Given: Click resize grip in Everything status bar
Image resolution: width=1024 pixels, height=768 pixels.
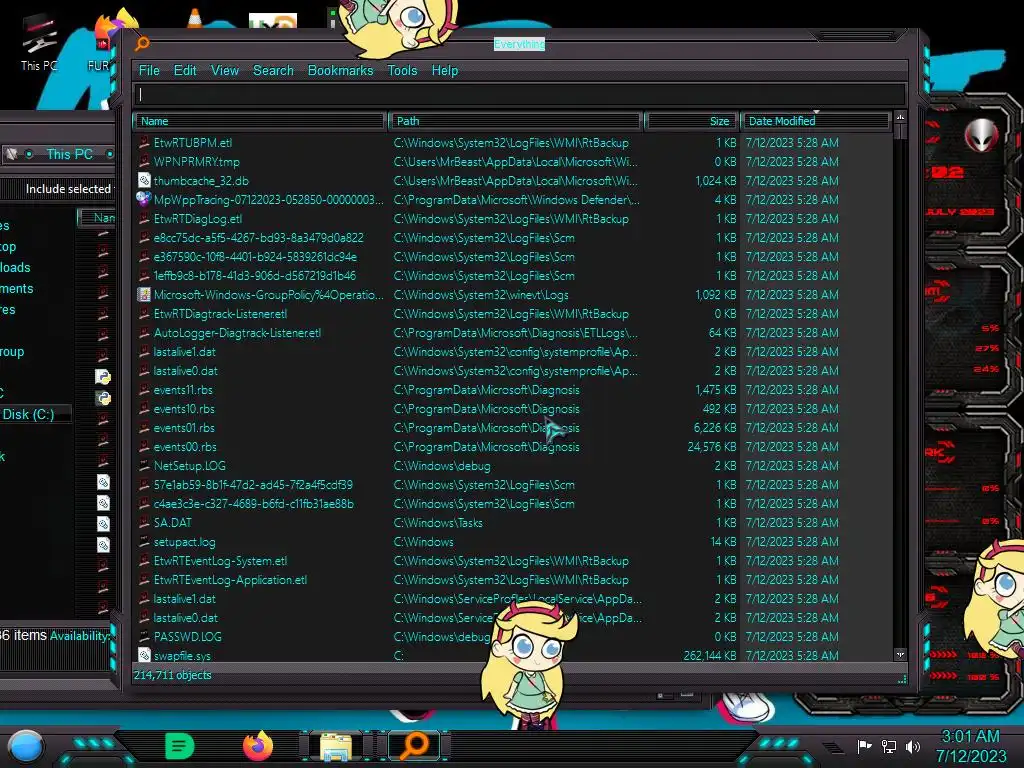Looking at the screenshot, I should [902, 679].
